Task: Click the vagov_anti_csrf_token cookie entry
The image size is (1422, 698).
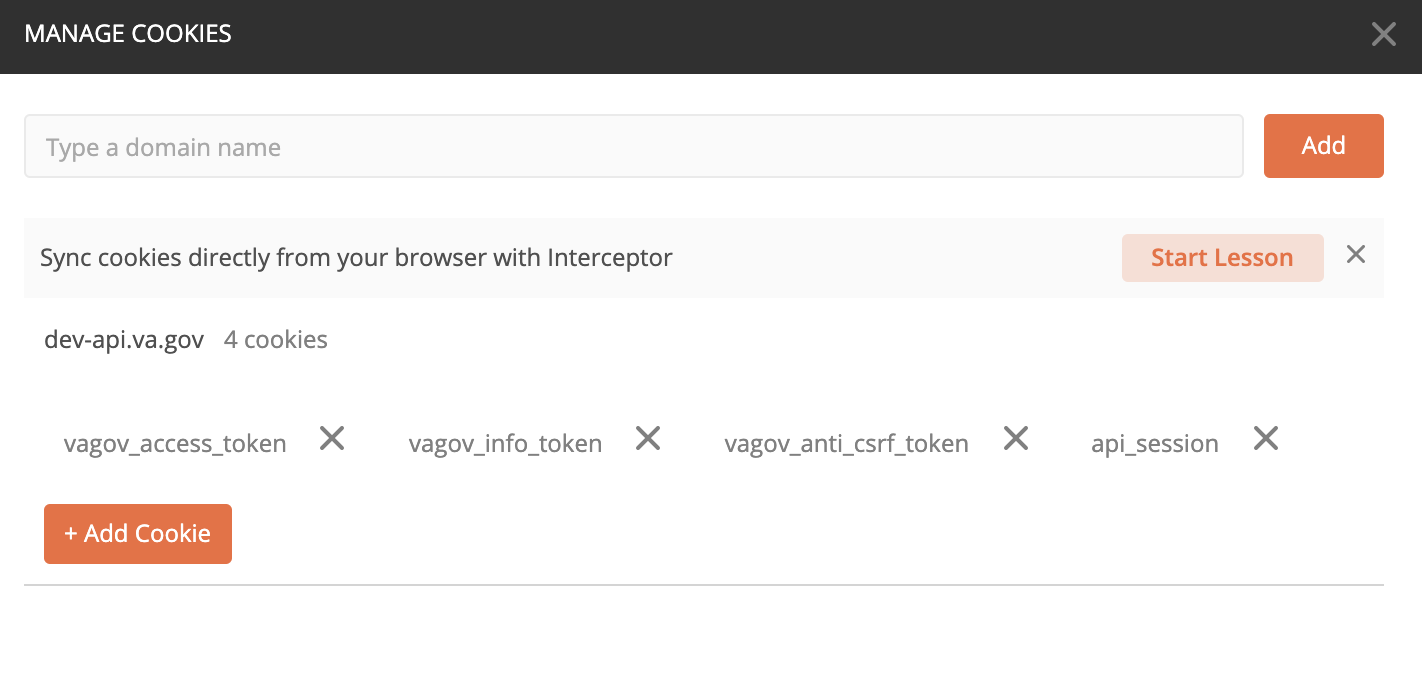Action: click(x=846, y=443)
